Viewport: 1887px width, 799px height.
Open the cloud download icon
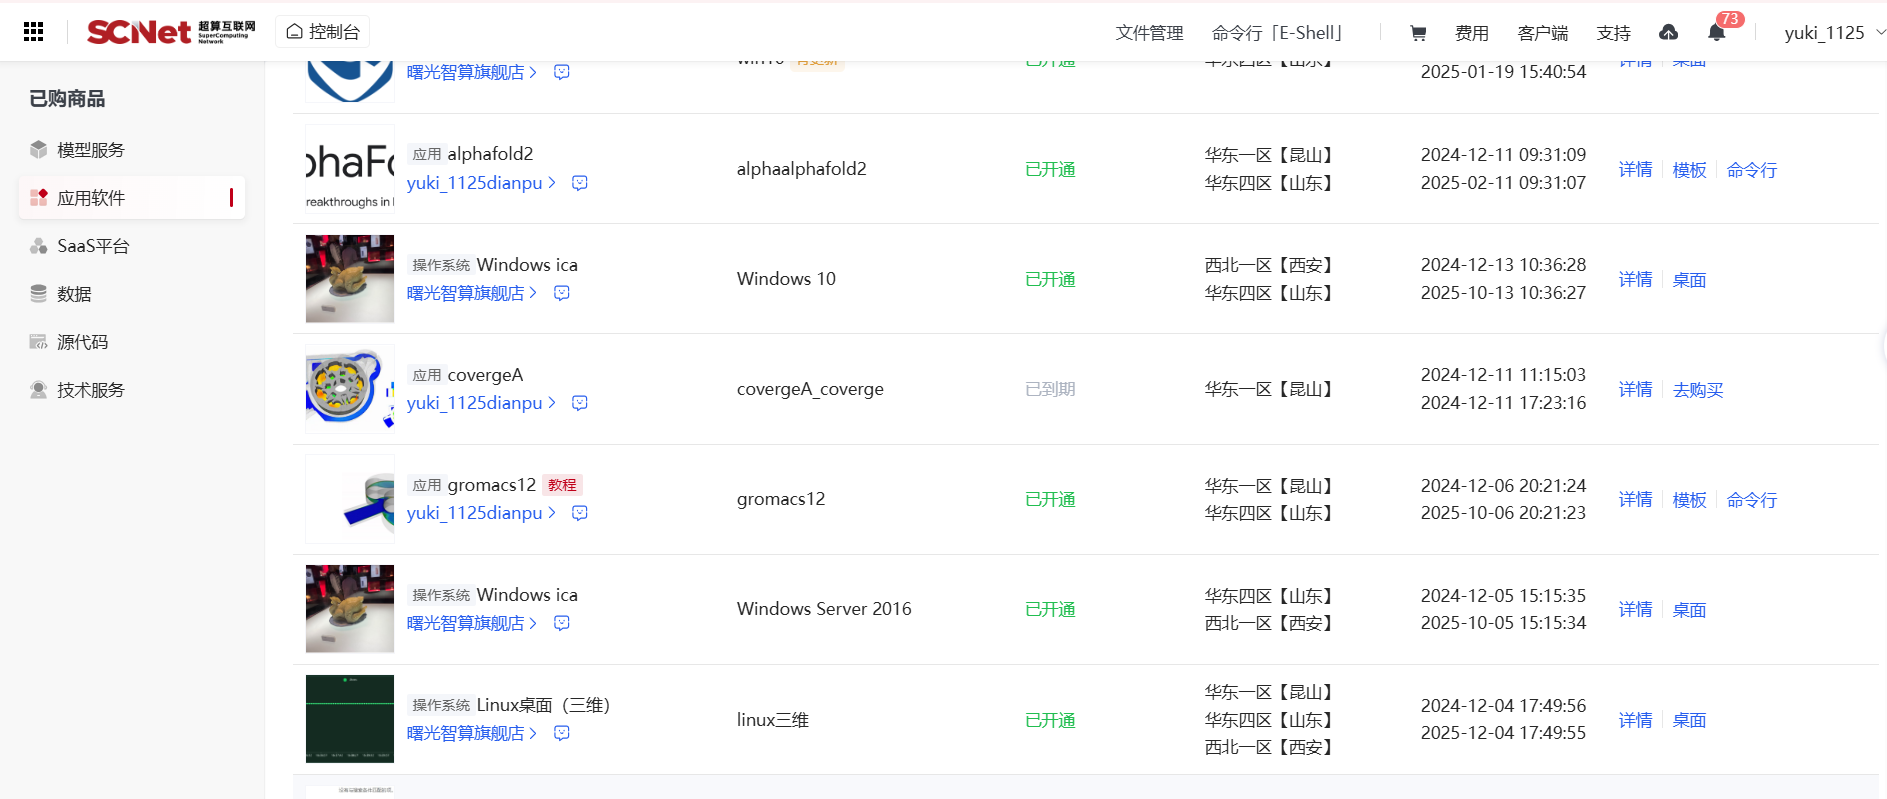click(1668, 33)
